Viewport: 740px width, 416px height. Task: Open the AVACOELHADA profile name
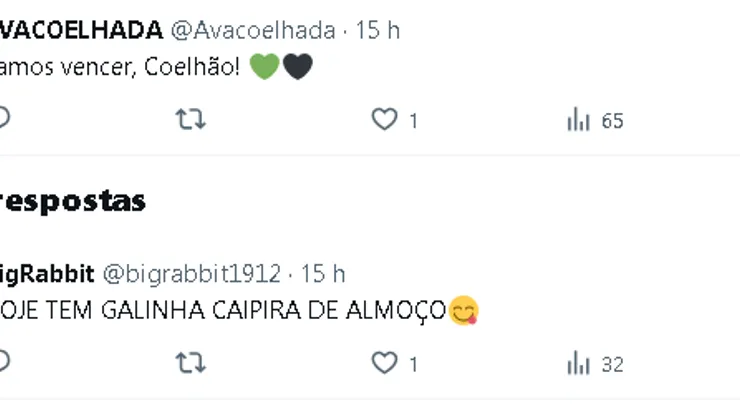81,31
